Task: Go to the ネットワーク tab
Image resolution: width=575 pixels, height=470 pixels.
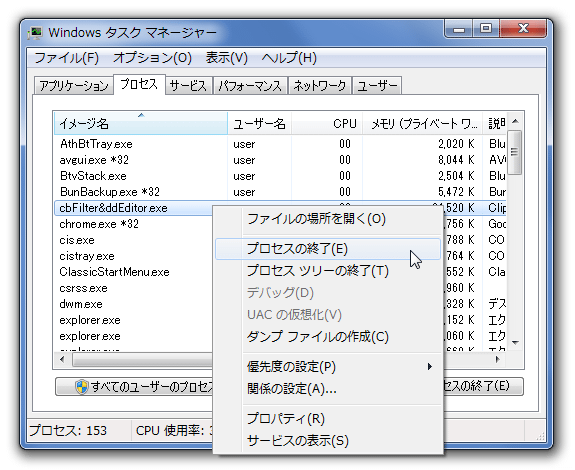Action: [x=320, y=86]
